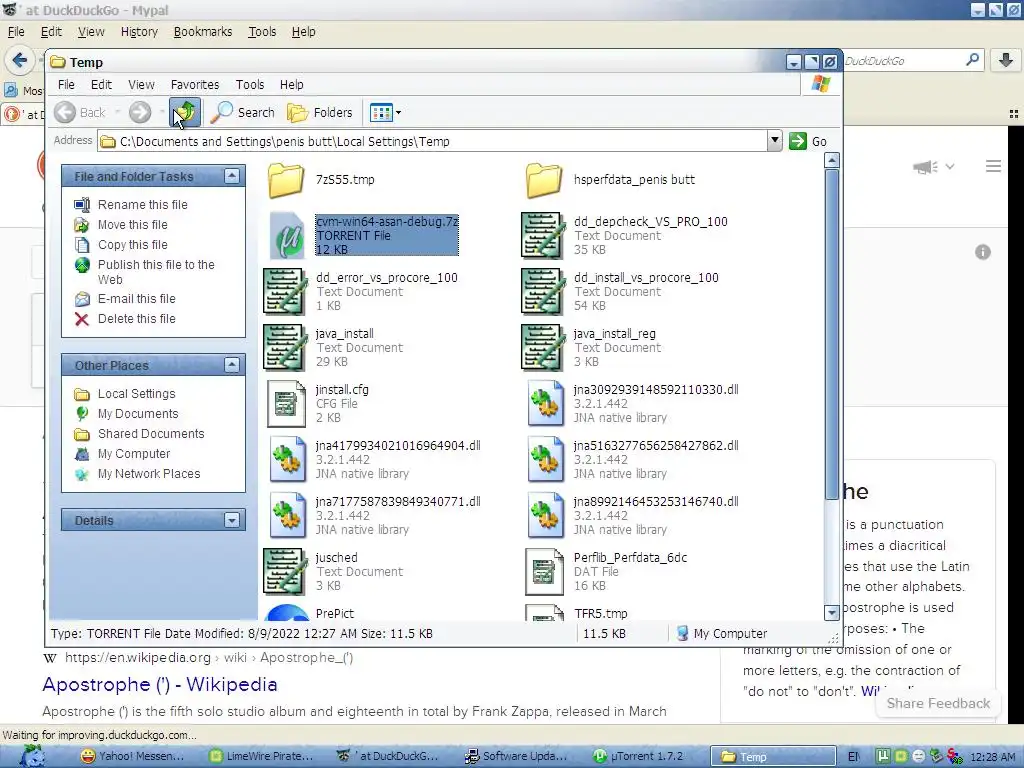Switch to Software Update taskbar button
Screen dimensions: 1024x768
coord(517,756)
